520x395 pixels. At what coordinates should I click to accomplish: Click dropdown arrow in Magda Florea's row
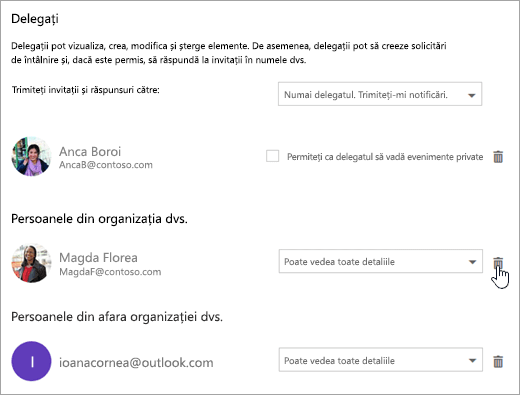tap(472, 262)
